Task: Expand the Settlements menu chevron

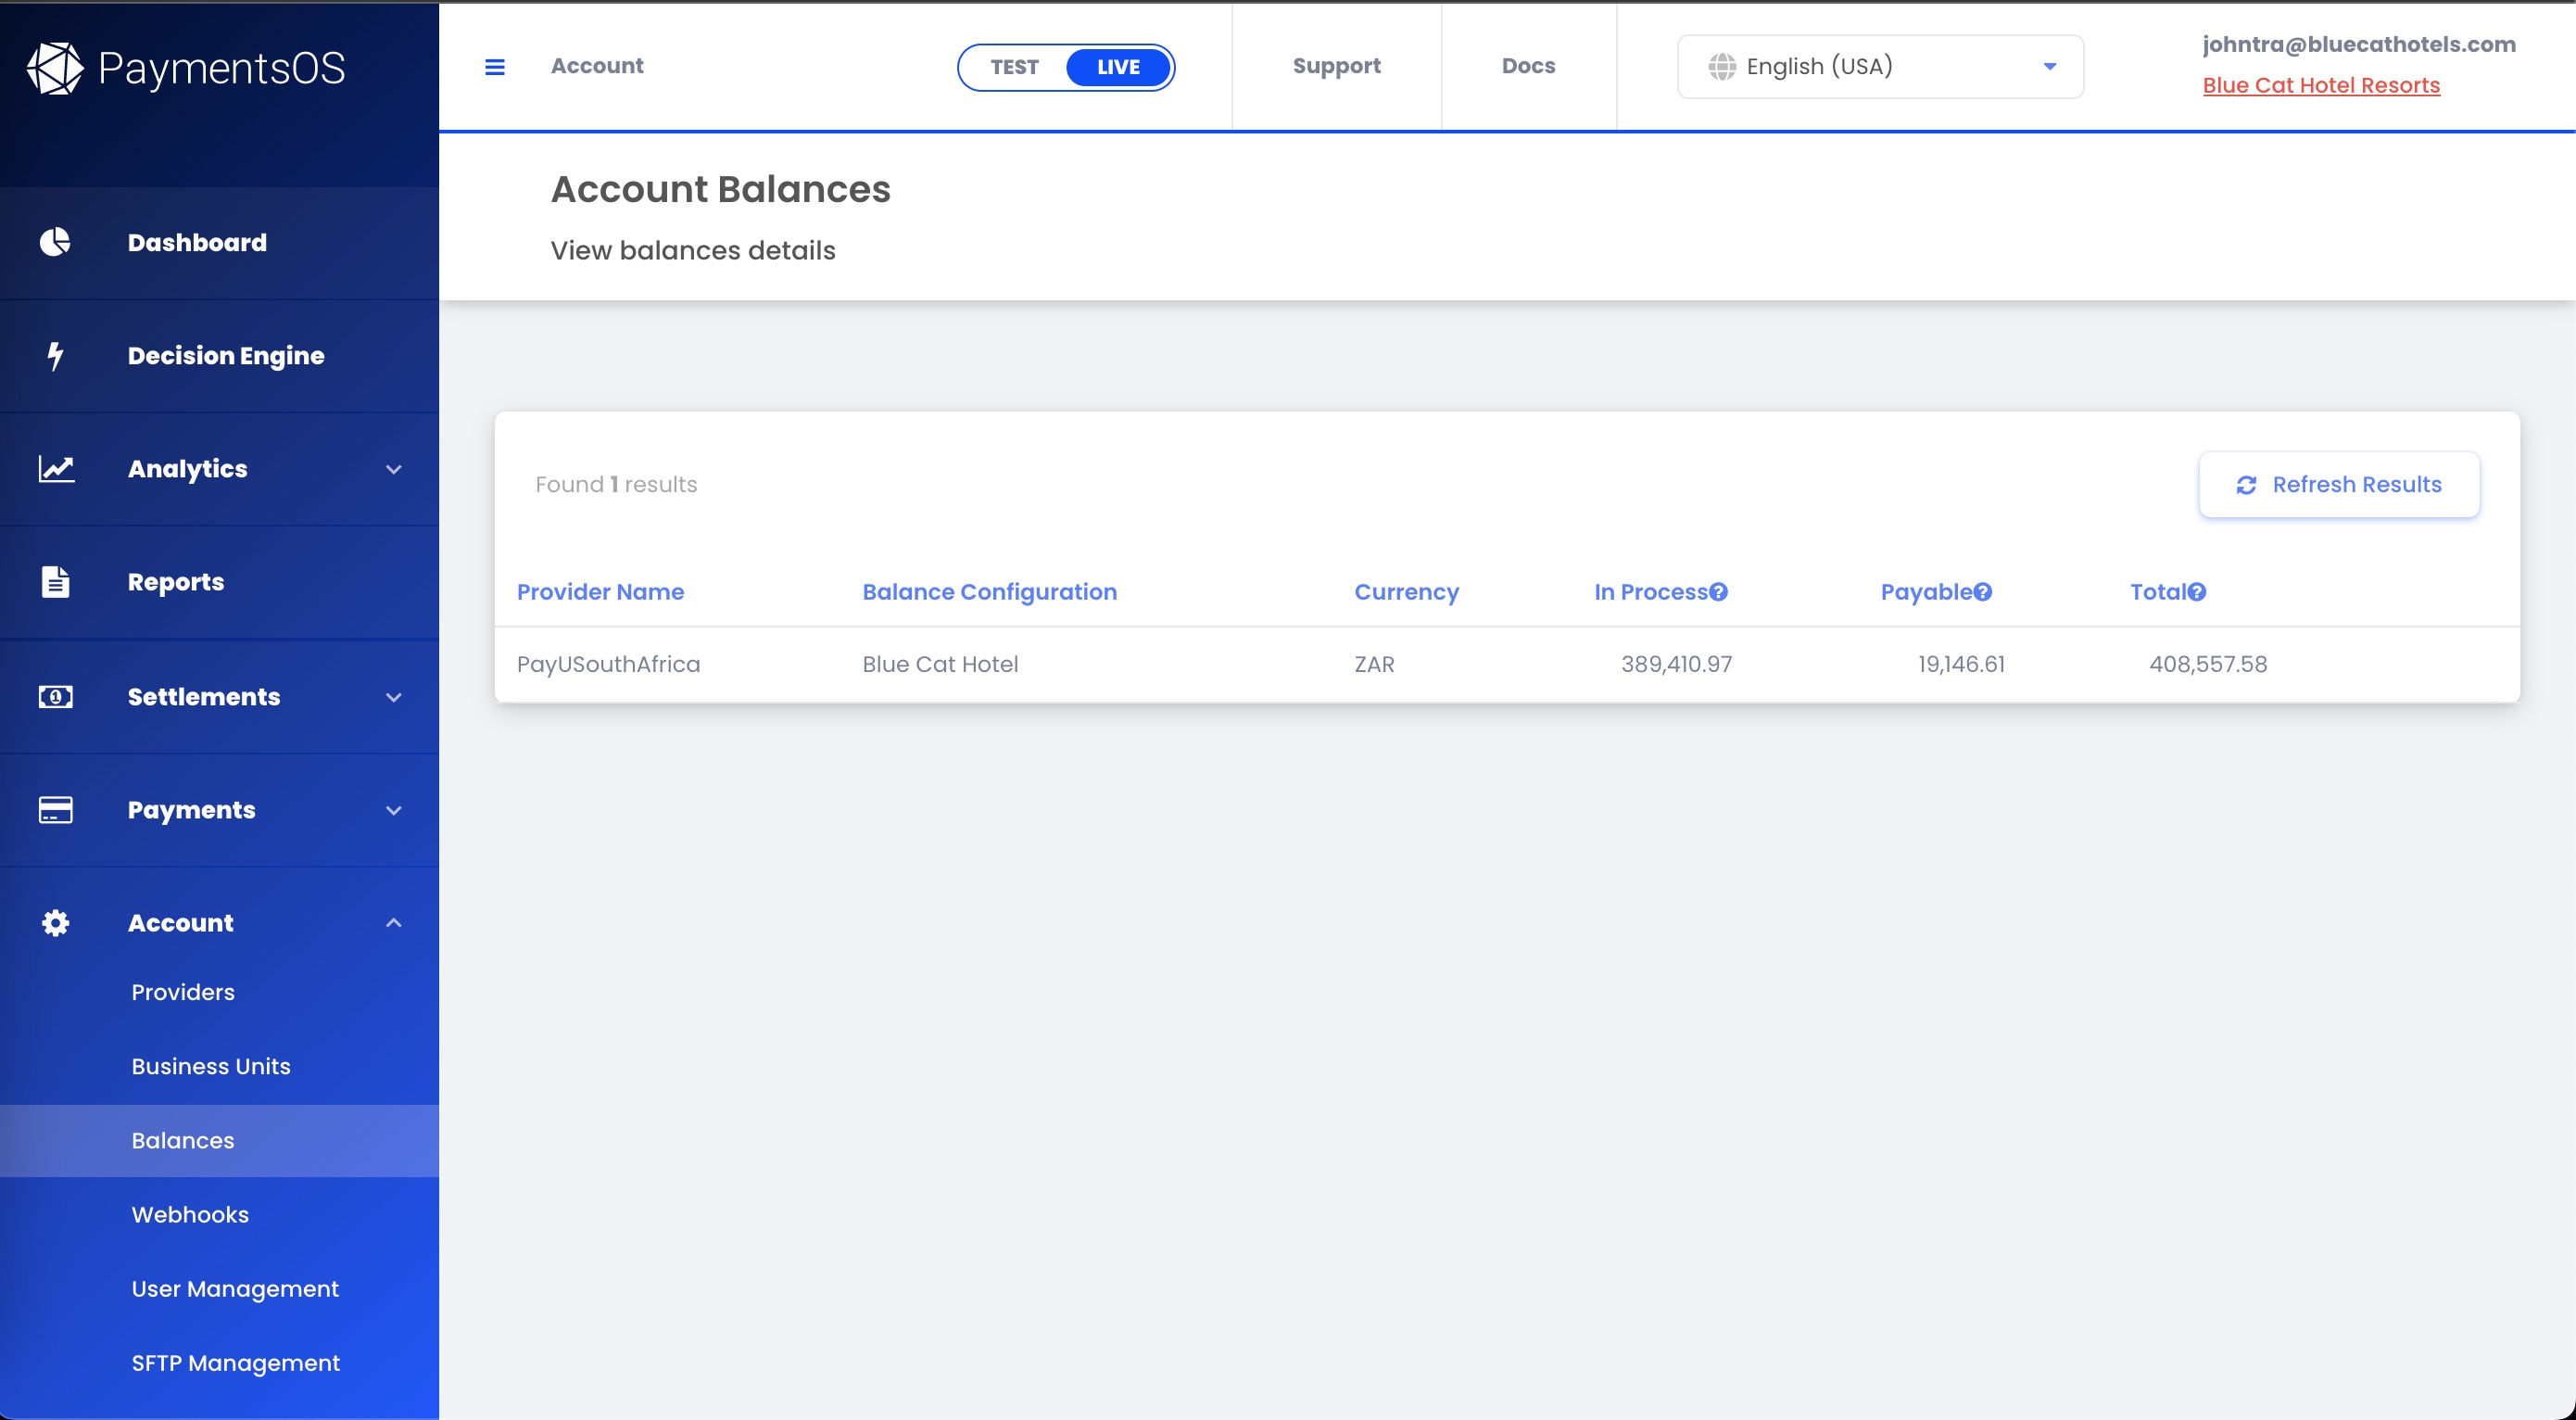Action: point(394,697)
